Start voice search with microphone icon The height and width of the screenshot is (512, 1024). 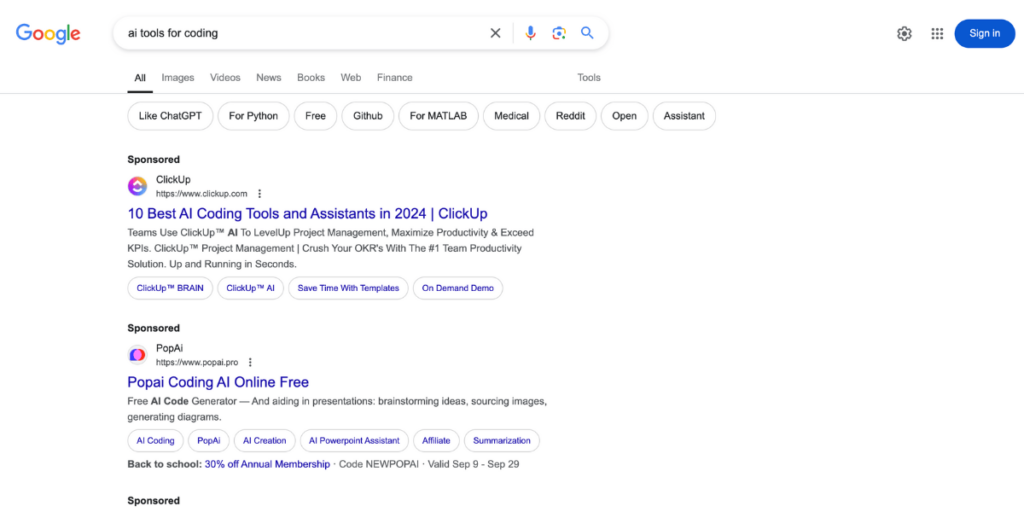531,33
